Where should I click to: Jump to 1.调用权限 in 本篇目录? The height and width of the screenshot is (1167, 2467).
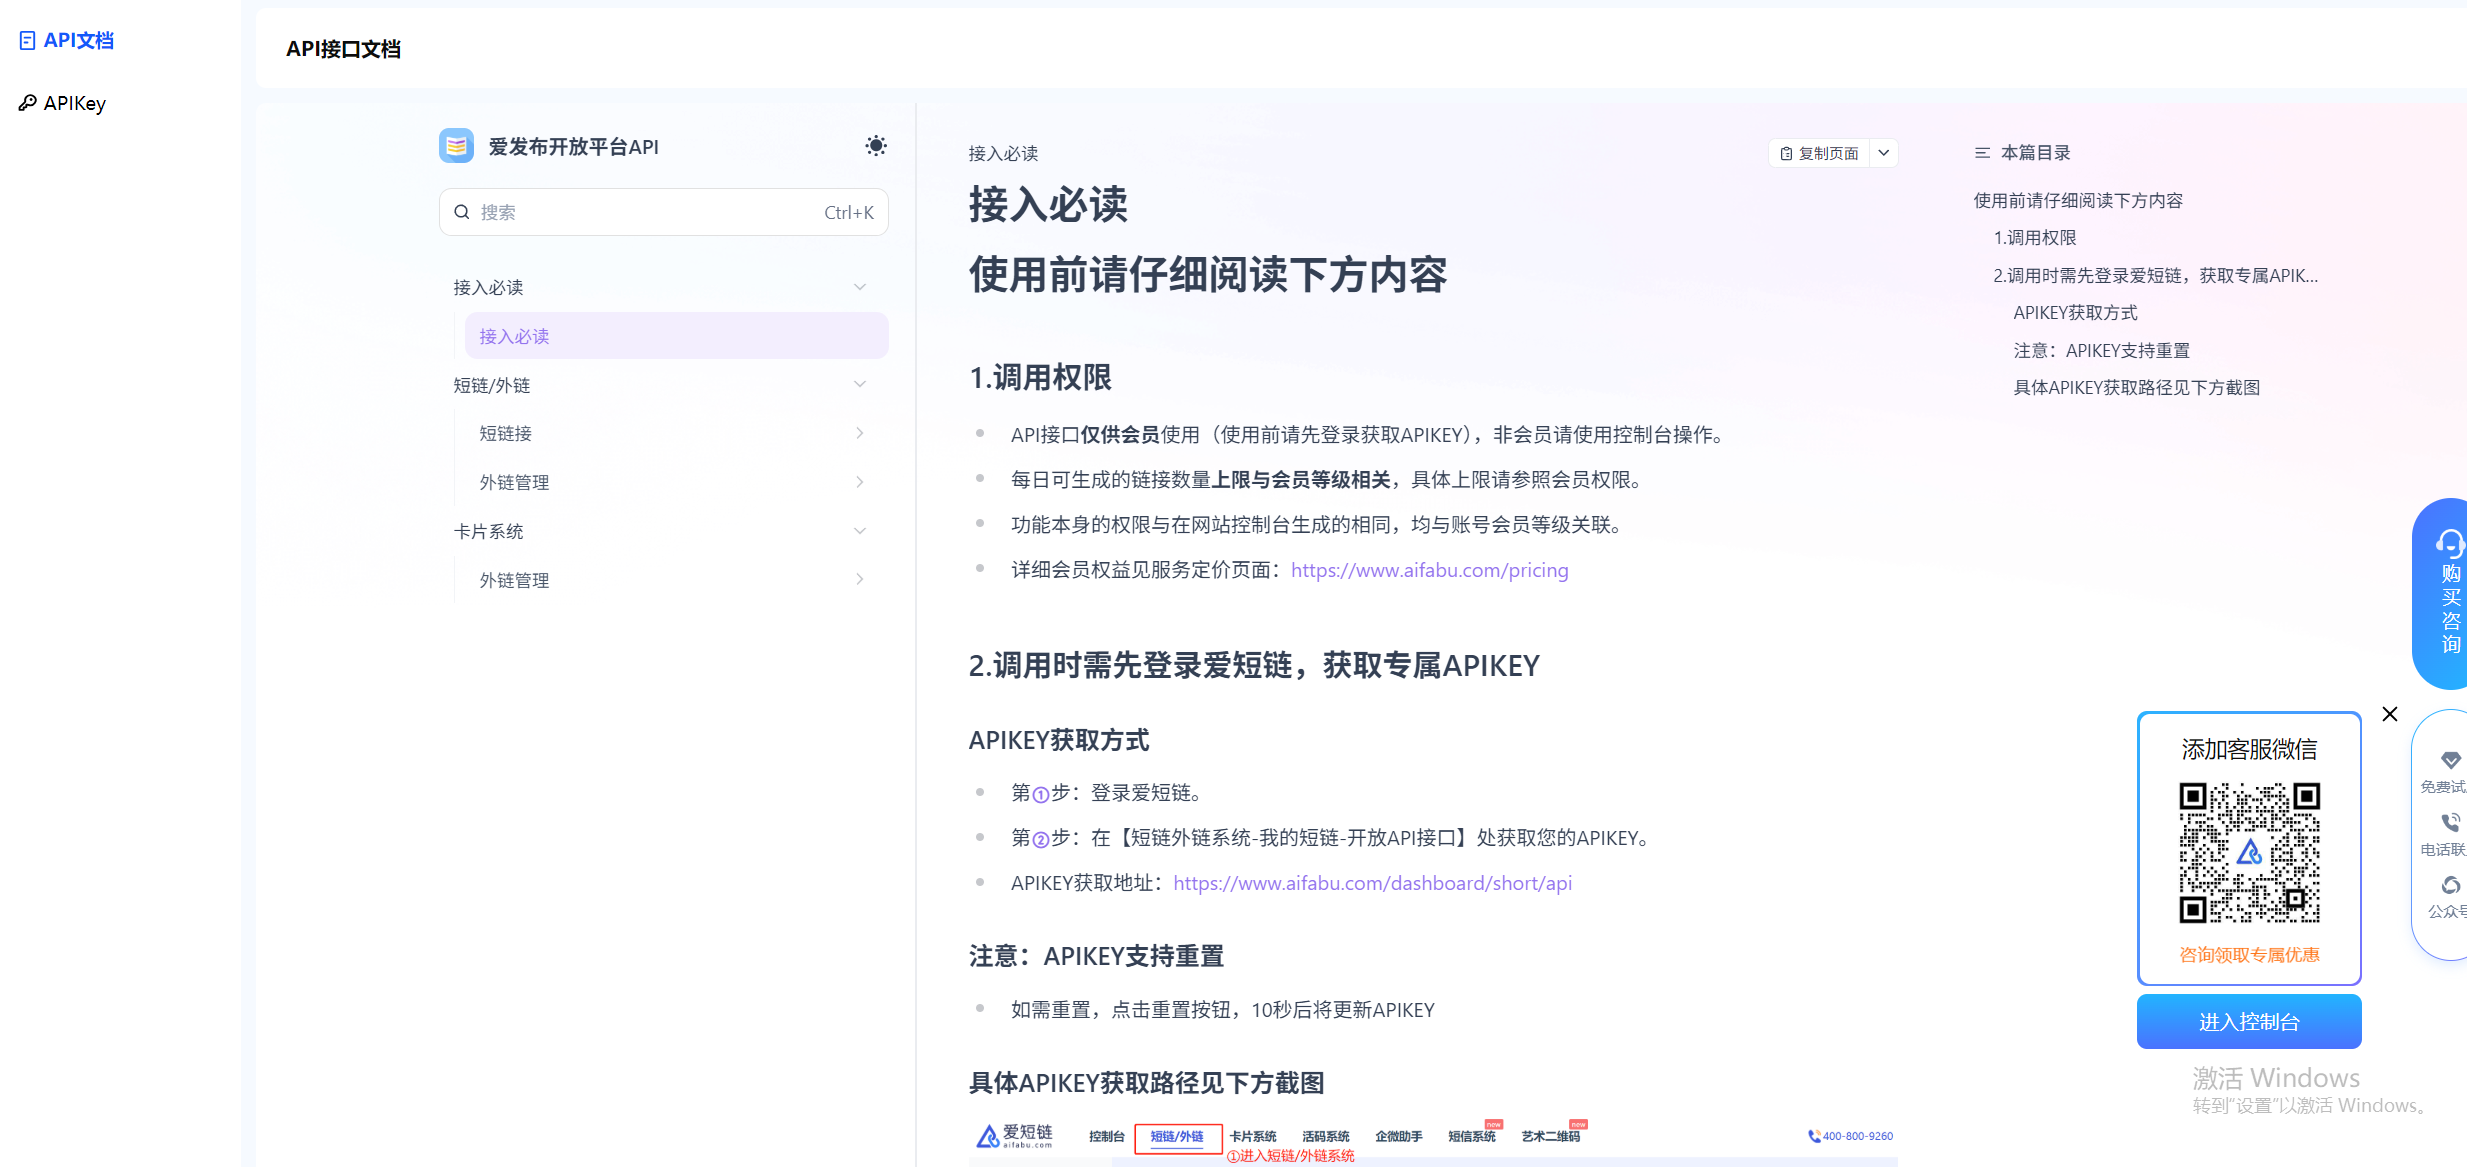point(2034,238)
